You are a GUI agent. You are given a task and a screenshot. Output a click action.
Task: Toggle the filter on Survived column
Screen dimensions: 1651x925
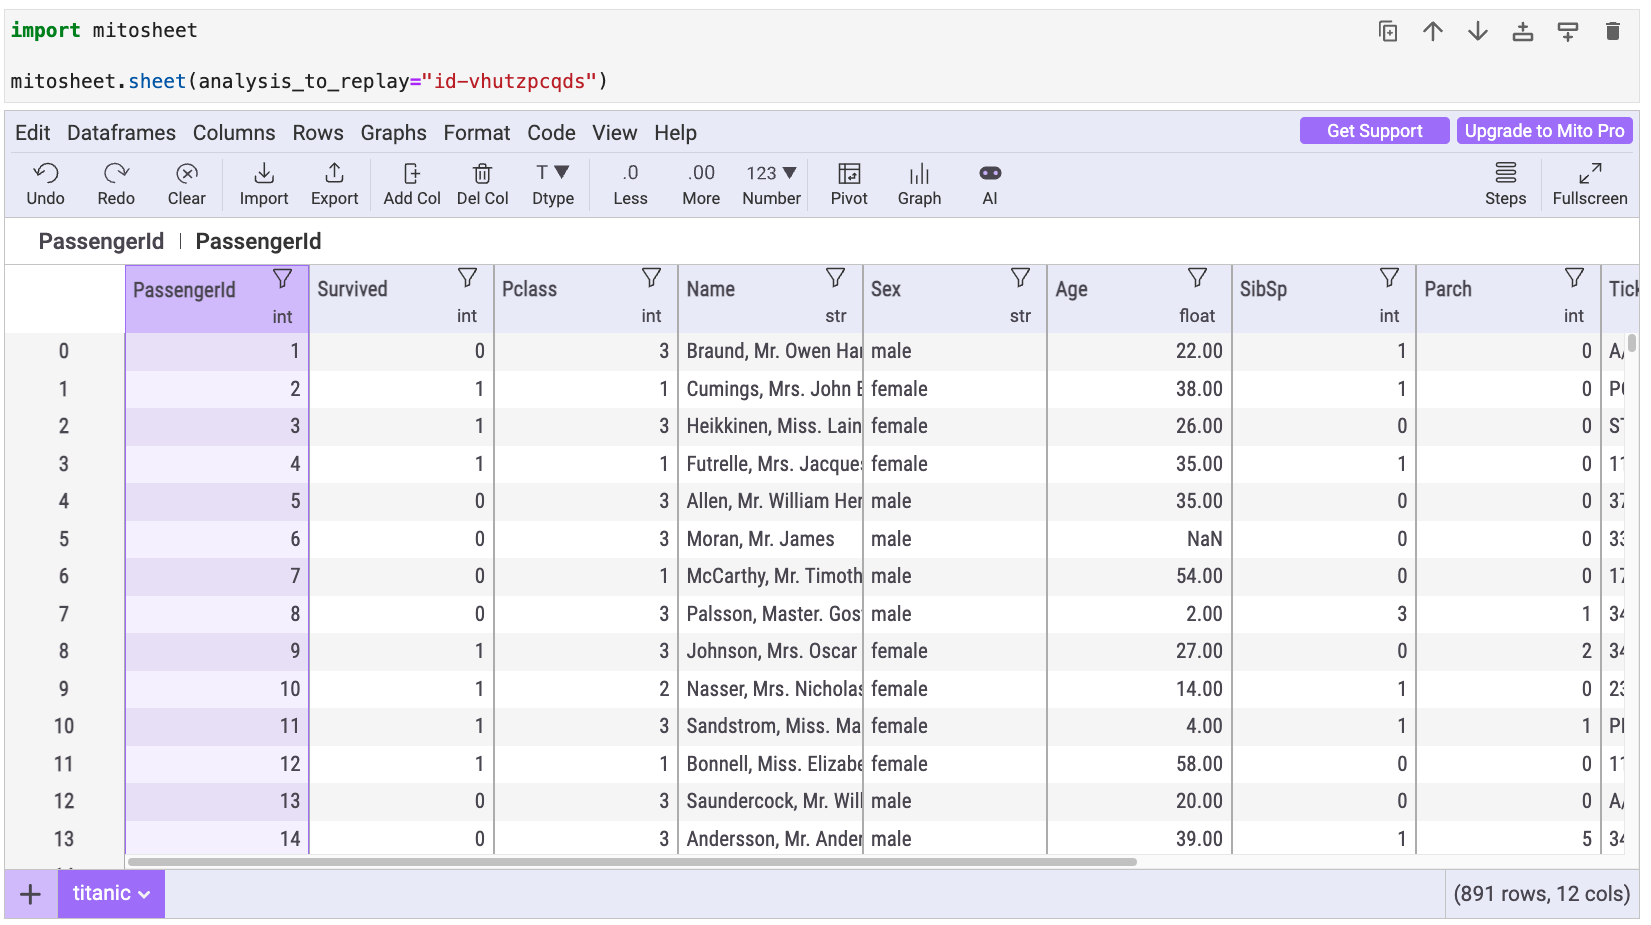point(467,278)
